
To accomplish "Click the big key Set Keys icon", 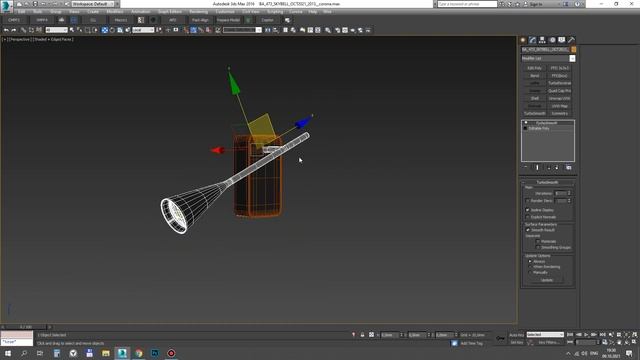I will [500, 338].
